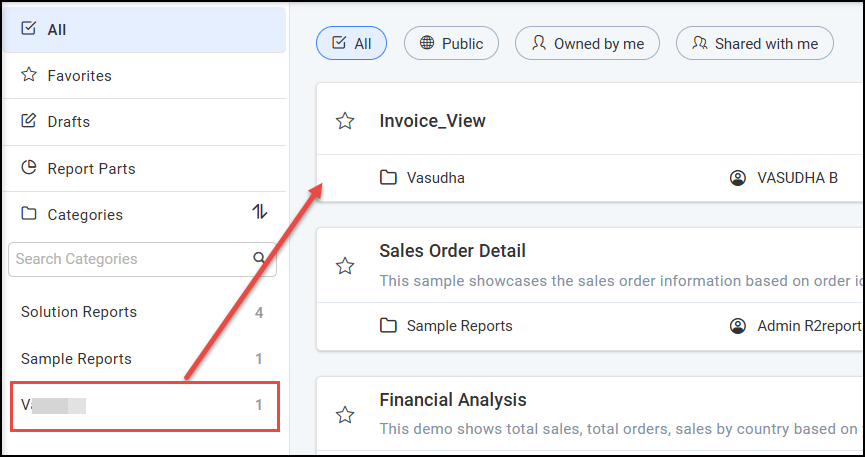Click the Sample Reports folder icon in card
This screenshot has width=865, height=457.
[388, 325]
